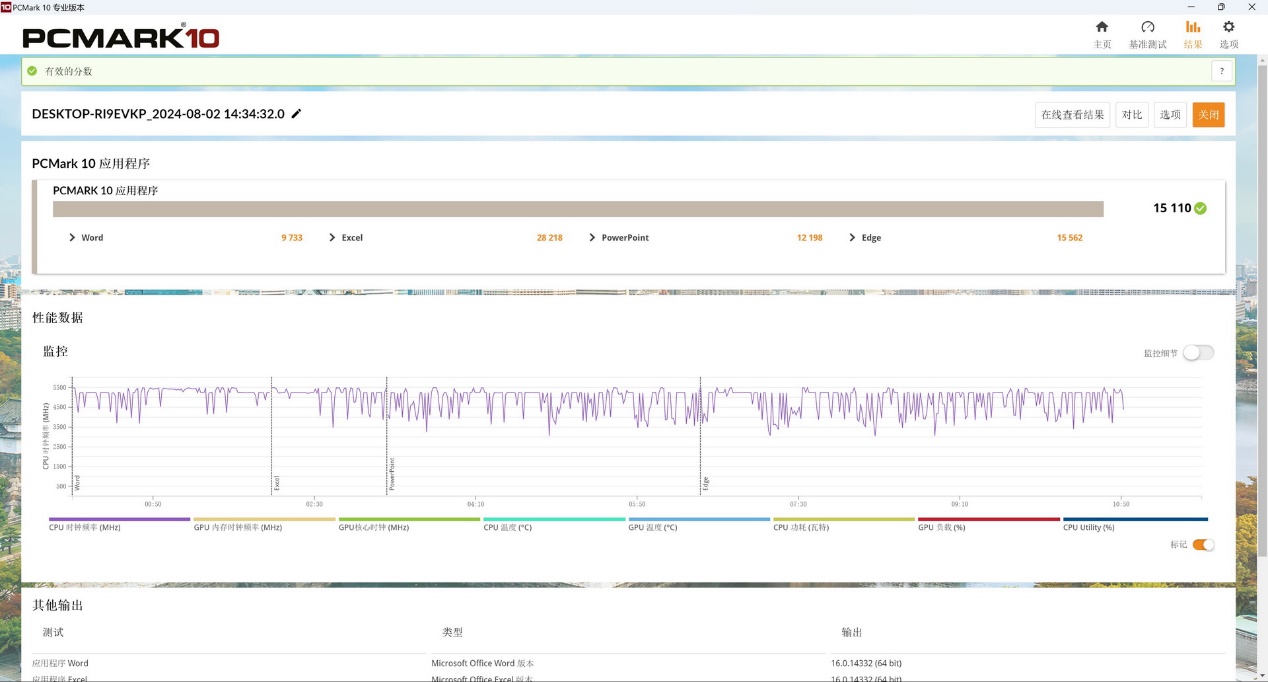This screenshot has height=682, width=1268.
Task: Click the green valid score check icon
Action: pyautogui.click(x=33, y=71)
